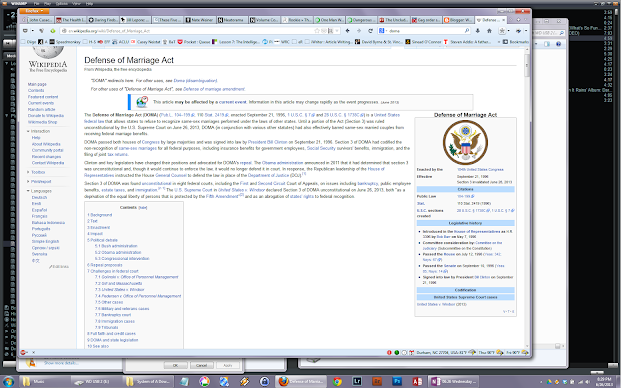Open the Casey Neistat bookmark

click(146, 42)
